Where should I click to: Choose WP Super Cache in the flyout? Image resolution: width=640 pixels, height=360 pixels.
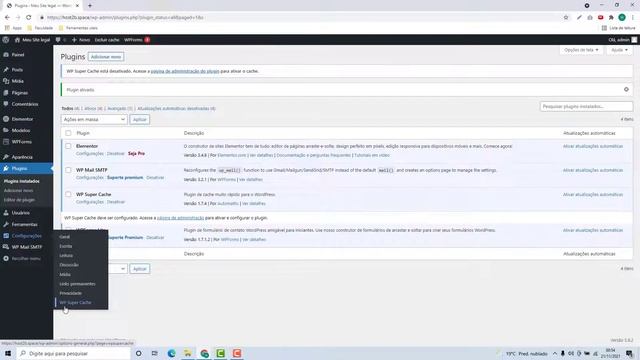pyautogui.click(x=76, y=302)
